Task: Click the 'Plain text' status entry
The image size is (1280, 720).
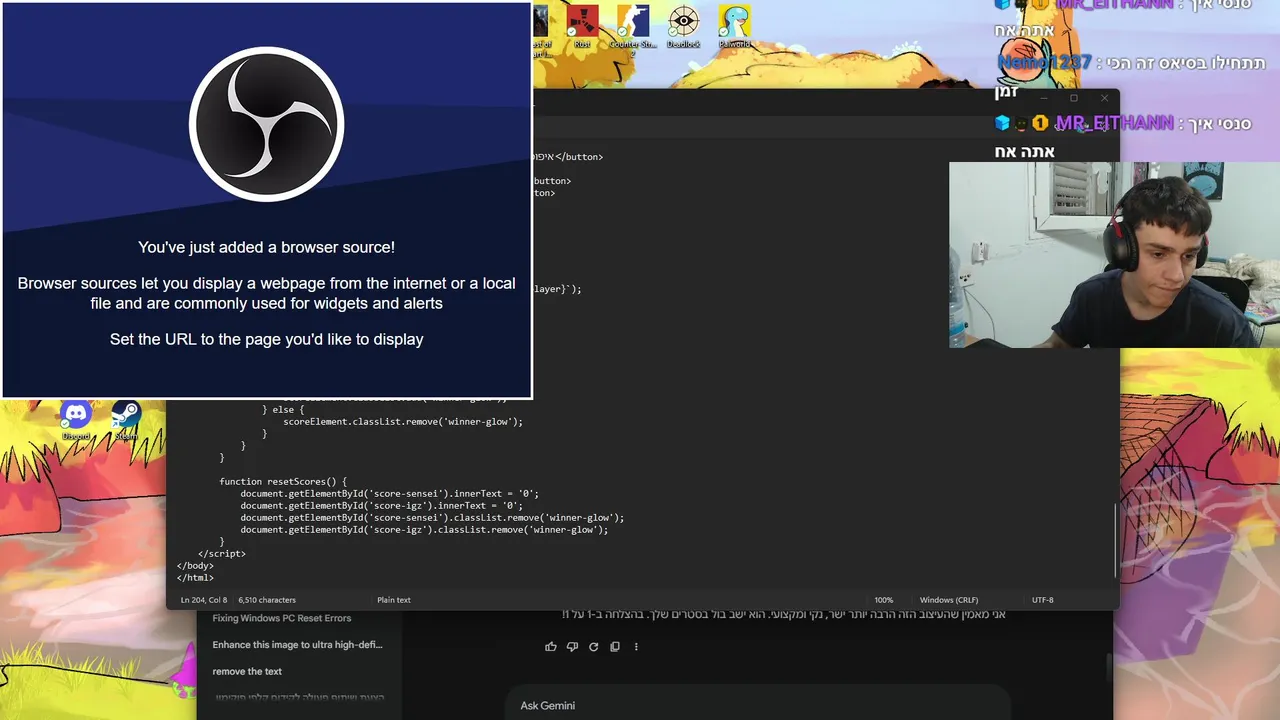Action: (394, 600)
